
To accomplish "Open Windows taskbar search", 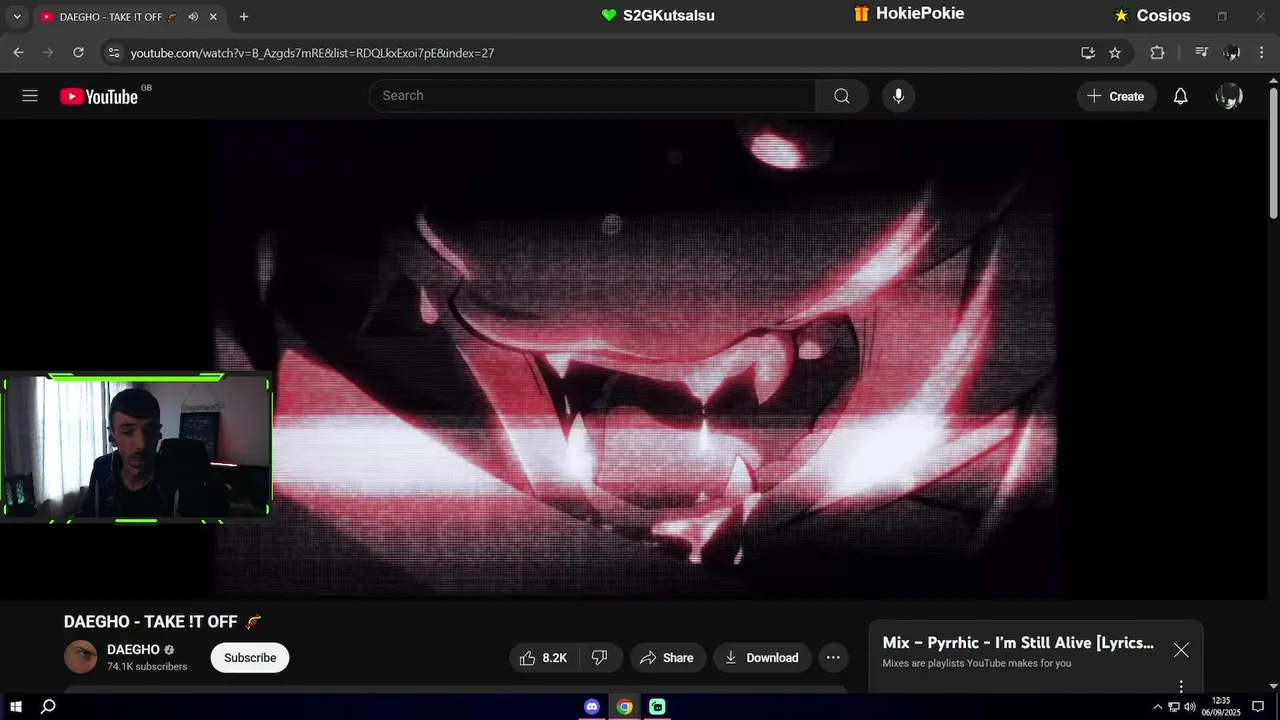I will pyautogui.click(x=48, y=707).
